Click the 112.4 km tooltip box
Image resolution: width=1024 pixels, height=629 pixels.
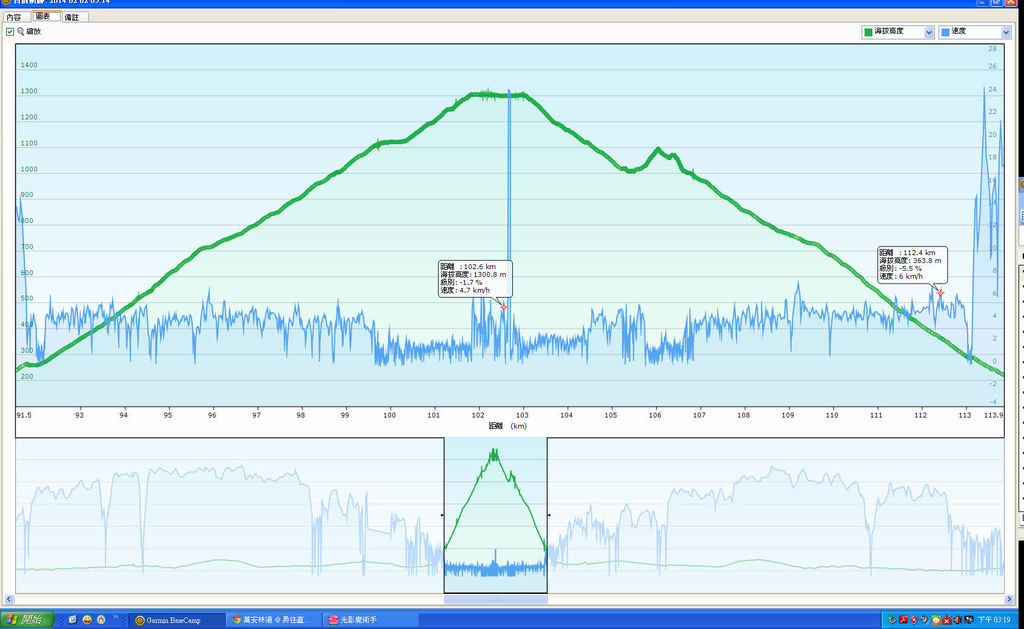[912, 265]
